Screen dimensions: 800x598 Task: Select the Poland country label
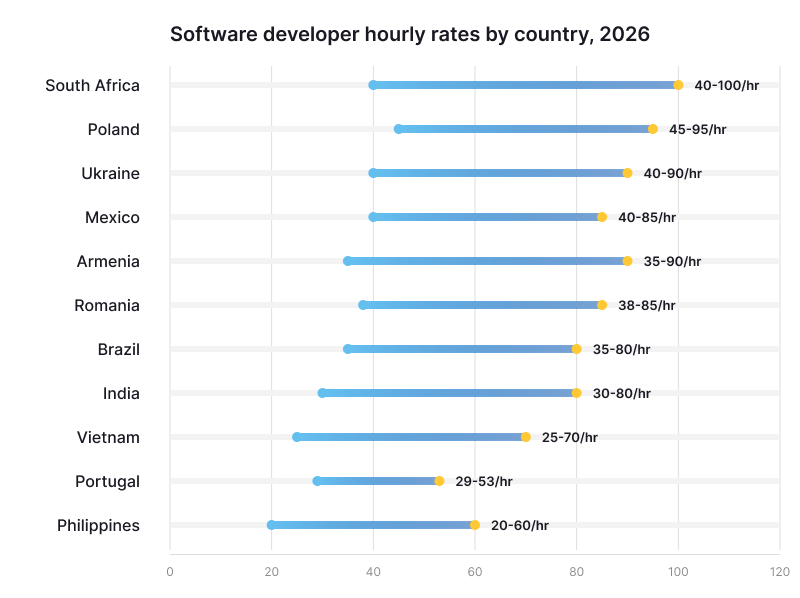tap(114, 129)
